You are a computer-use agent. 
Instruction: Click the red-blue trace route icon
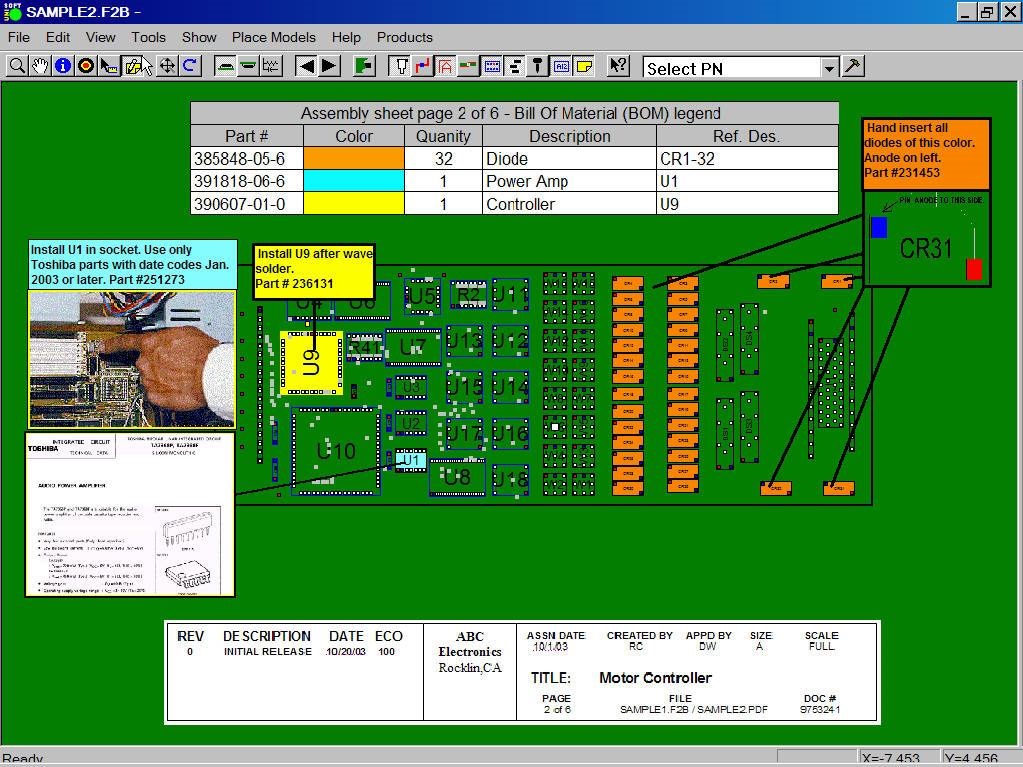click(x=423, y=67)
